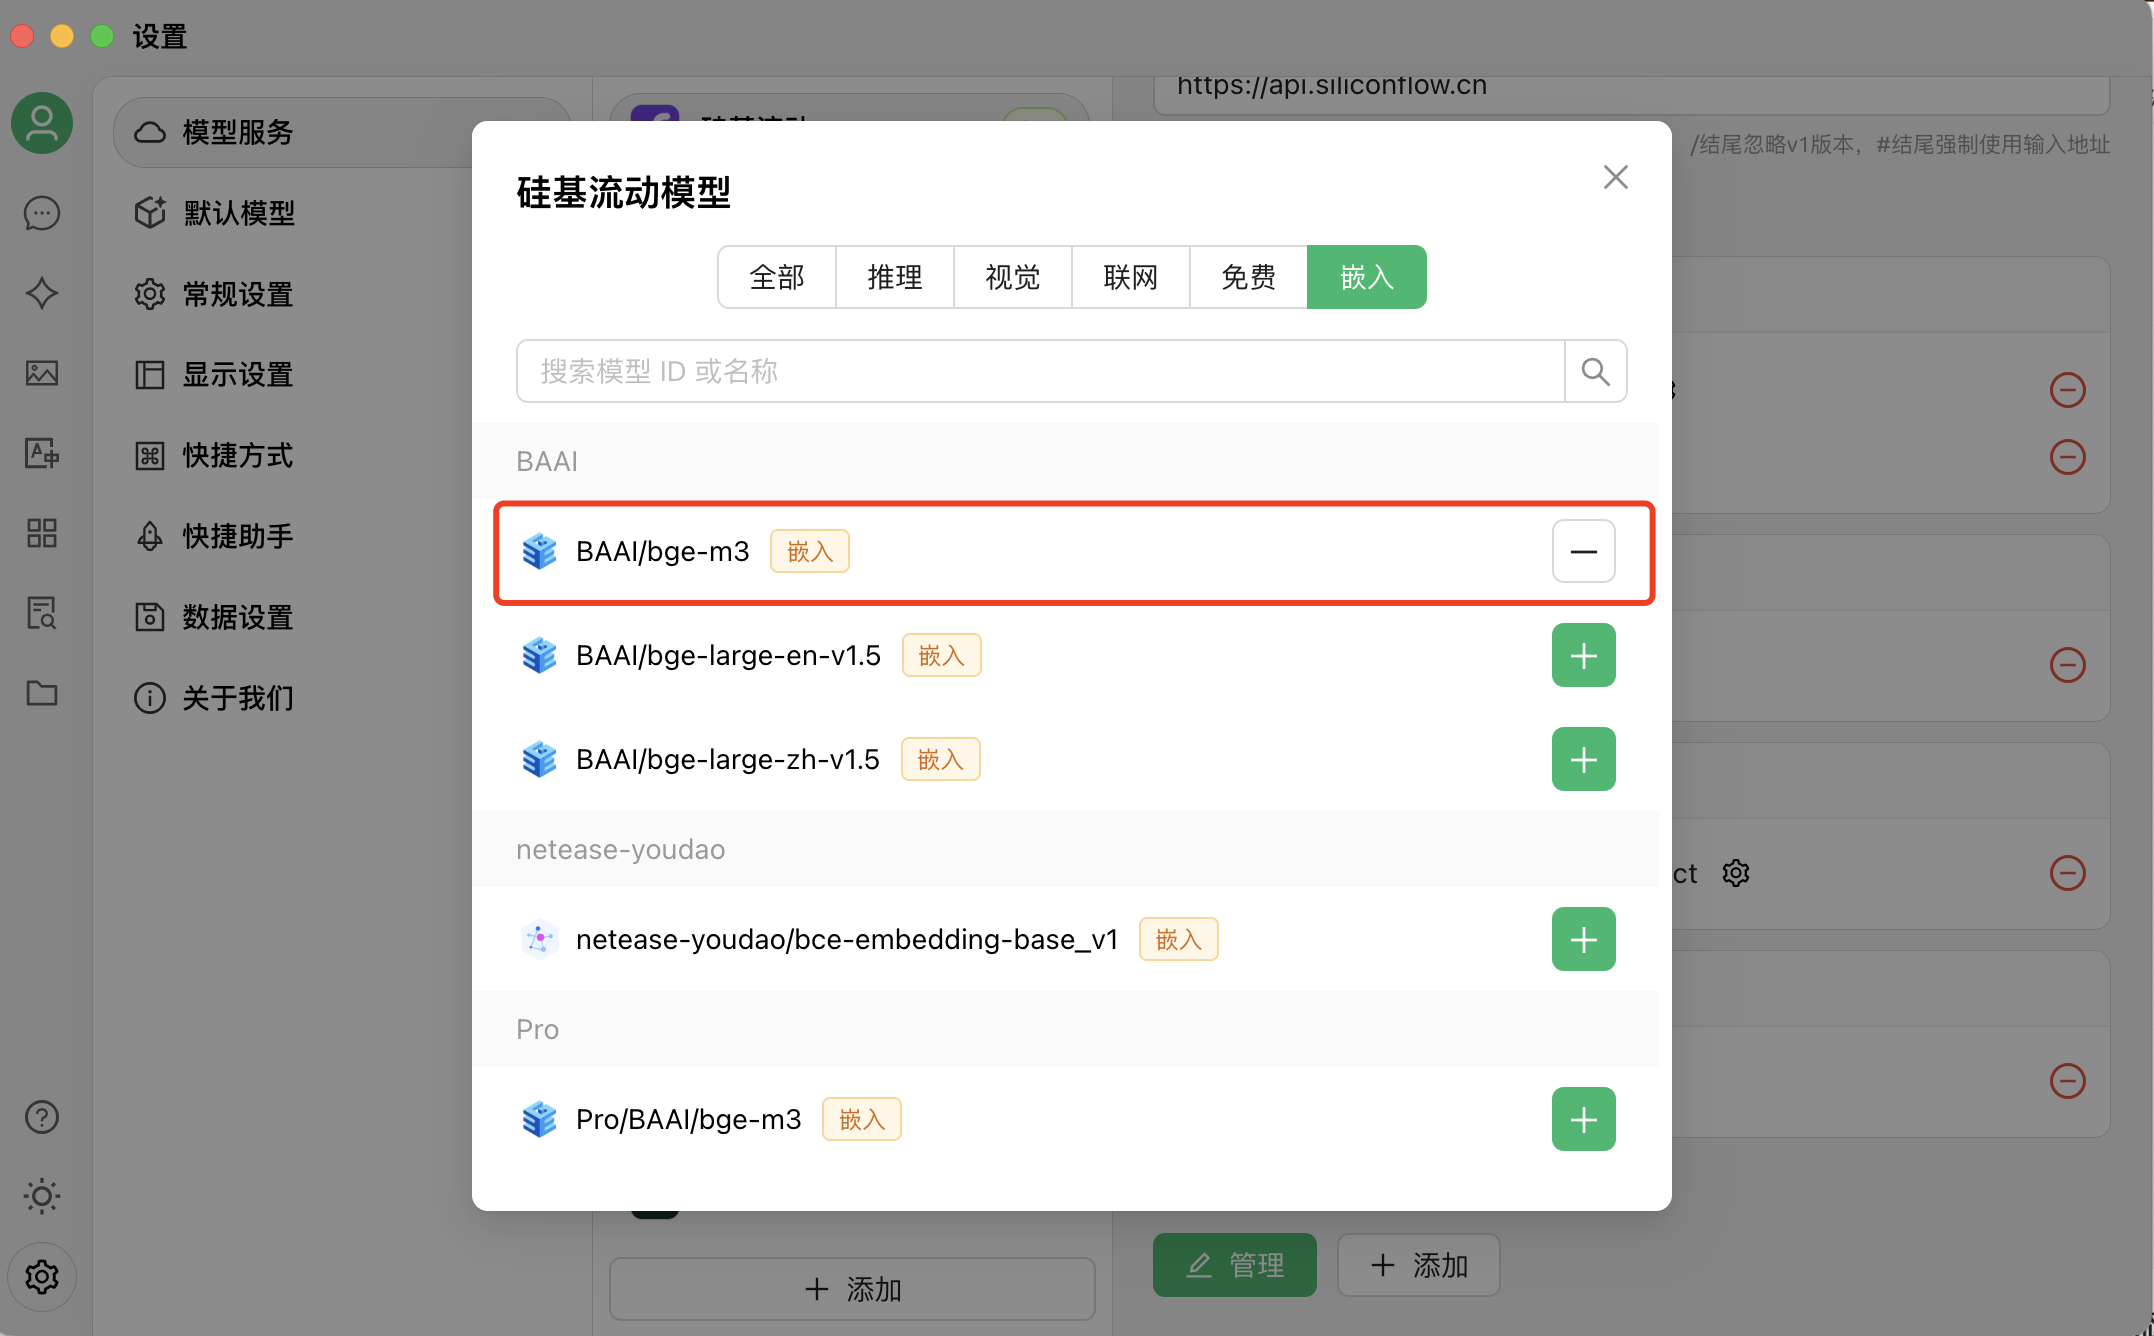Image resolution: width=2154 pixels, height=1336 pixels.
Task: Remove BAAI/bge-m3 with the minus button
Action: 1583,551
